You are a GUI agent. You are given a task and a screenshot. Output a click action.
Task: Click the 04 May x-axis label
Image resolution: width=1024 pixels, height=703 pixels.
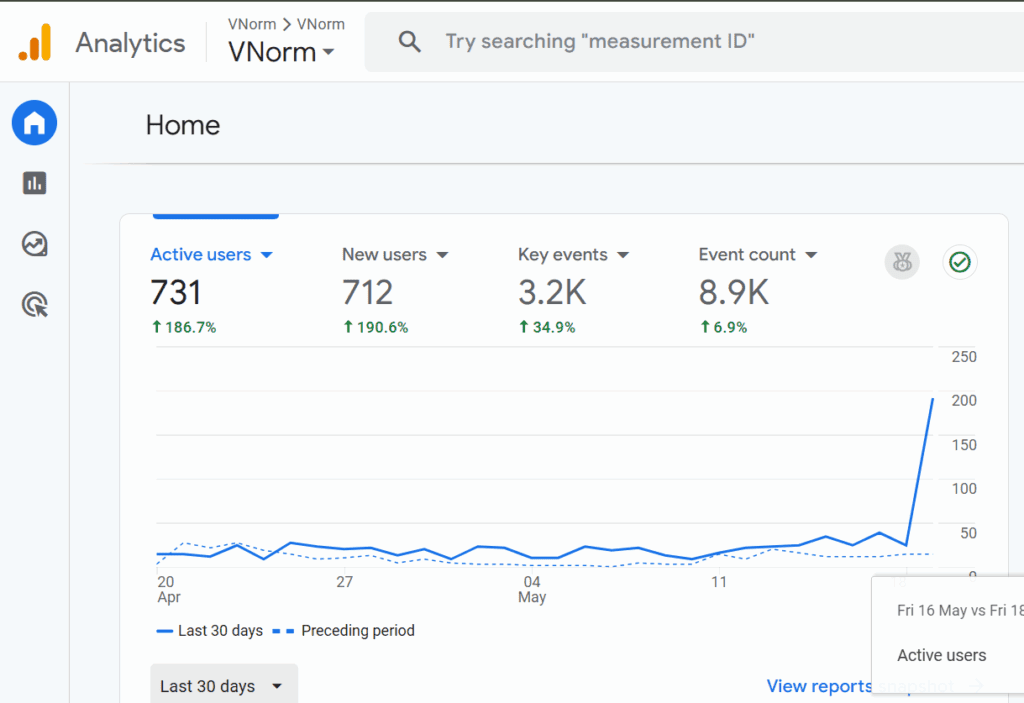pos(532,589)
